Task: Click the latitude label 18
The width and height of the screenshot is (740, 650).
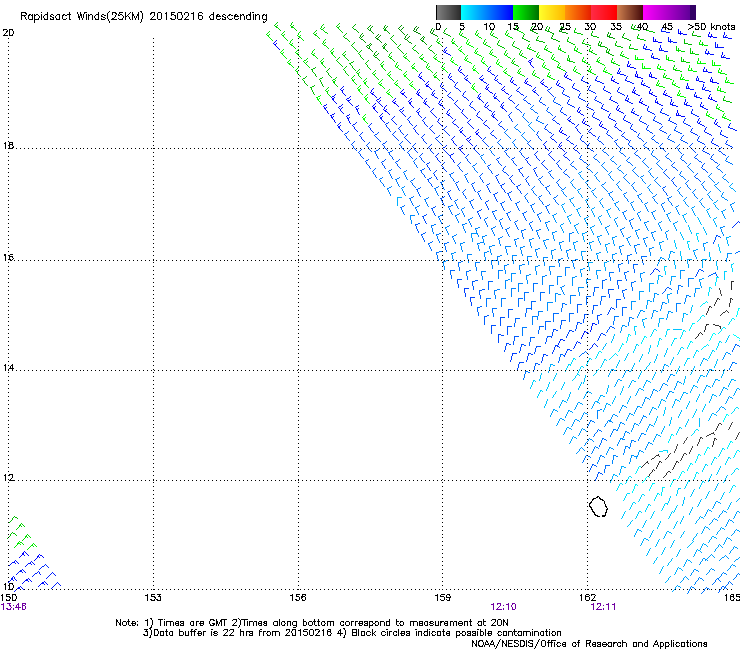Action: [x=8, y=145]
